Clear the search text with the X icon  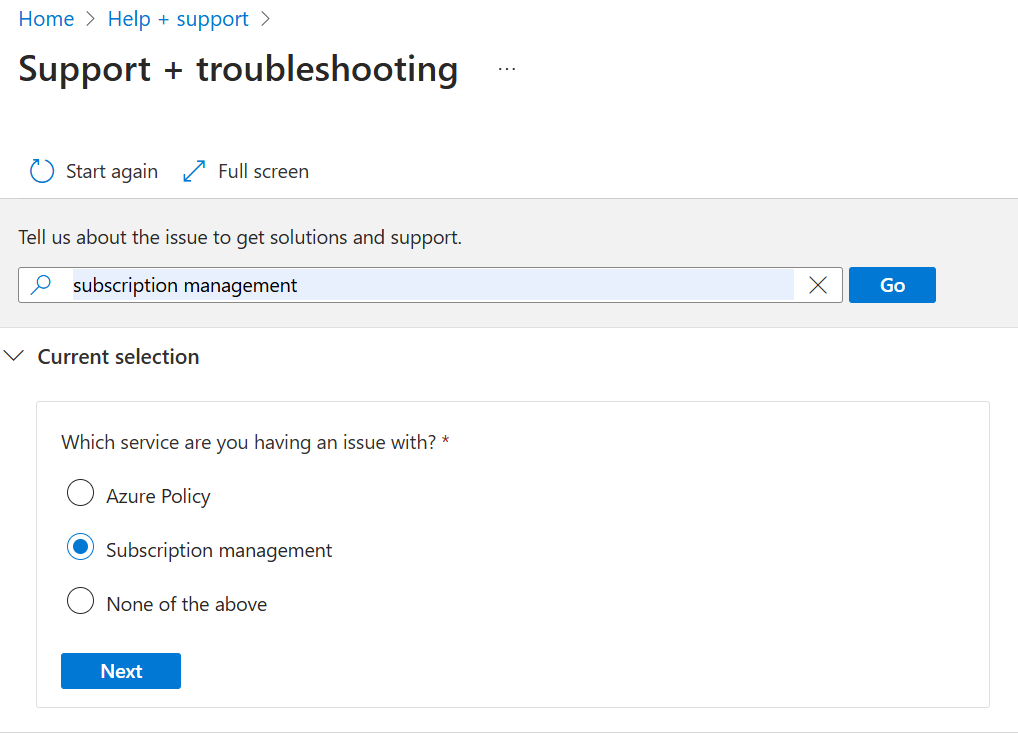coord(818,285)
